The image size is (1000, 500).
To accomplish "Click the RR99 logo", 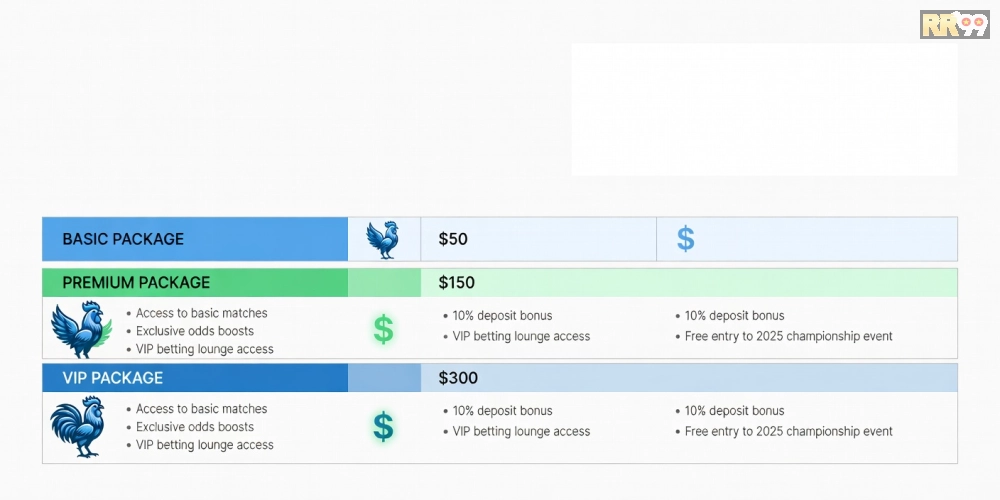I will [954, 24].
